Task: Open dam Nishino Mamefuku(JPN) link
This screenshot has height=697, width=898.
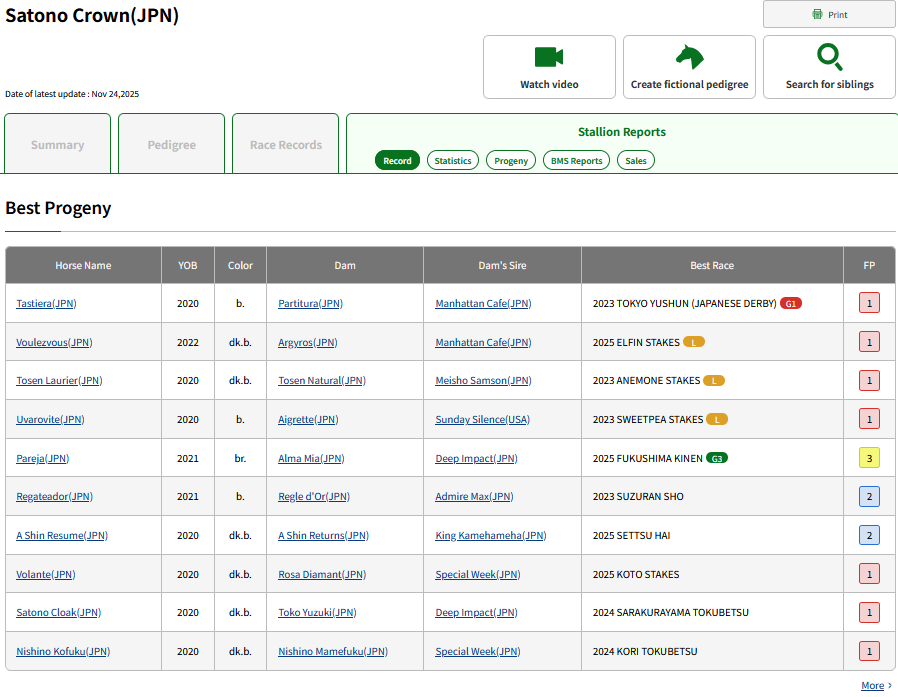Action: 333,652
